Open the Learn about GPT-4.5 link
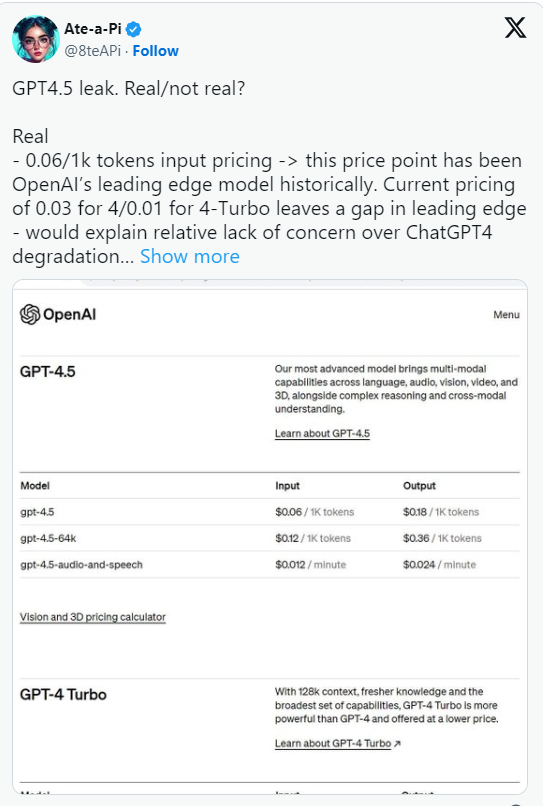The image size is (543, 806). click(x=322, y=433)
